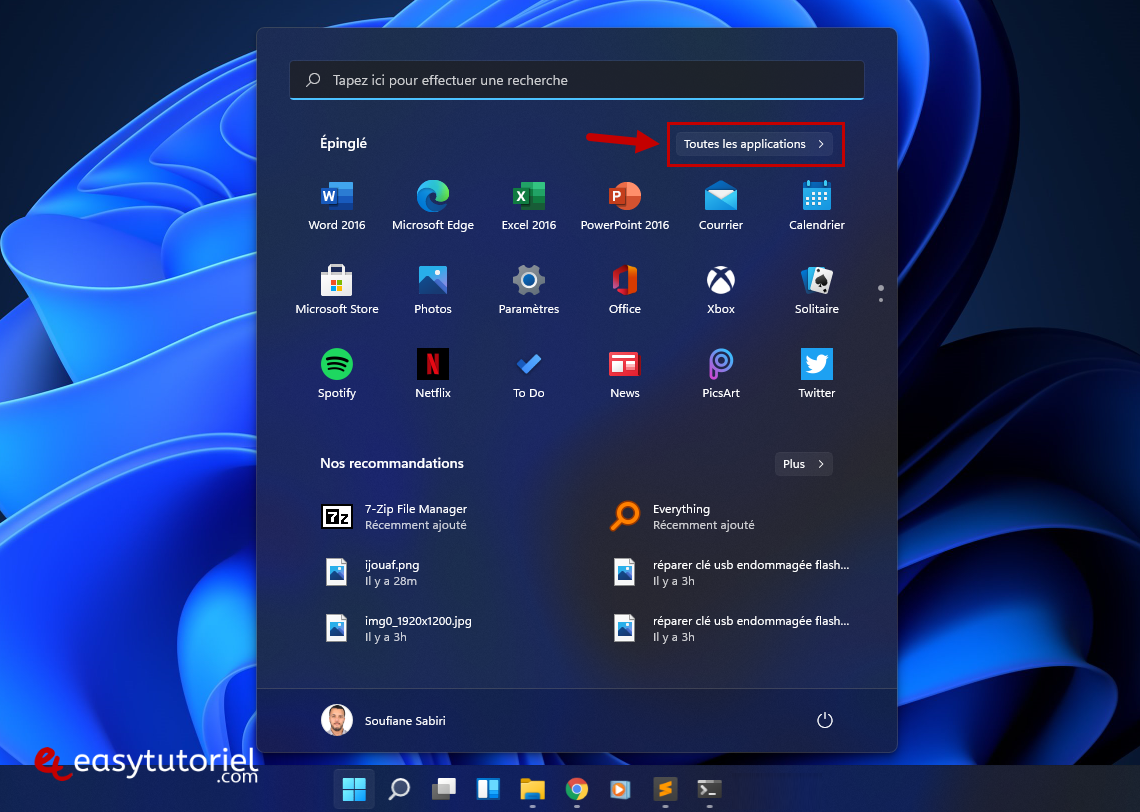1140x812 pixels.
Task: Click the Plus recommendations button
Action: (803, 464)
